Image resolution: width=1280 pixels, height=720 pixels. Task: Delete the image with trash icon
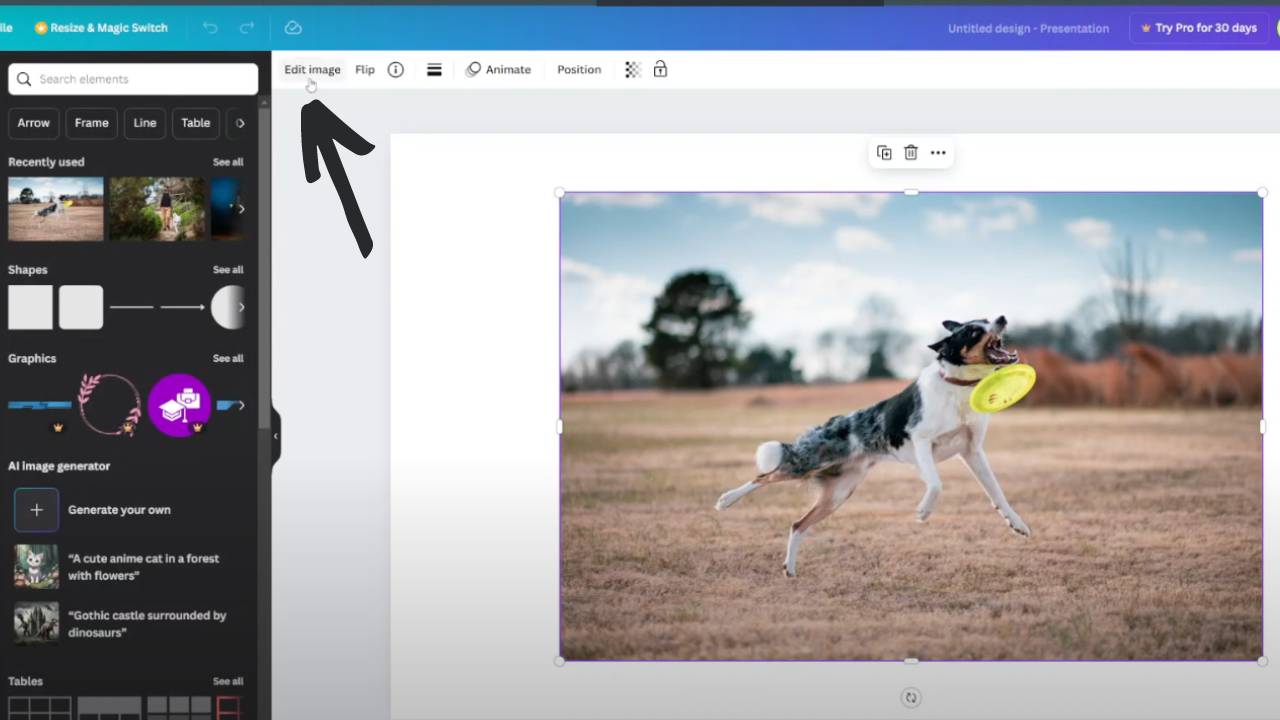(x=911, y=153)
